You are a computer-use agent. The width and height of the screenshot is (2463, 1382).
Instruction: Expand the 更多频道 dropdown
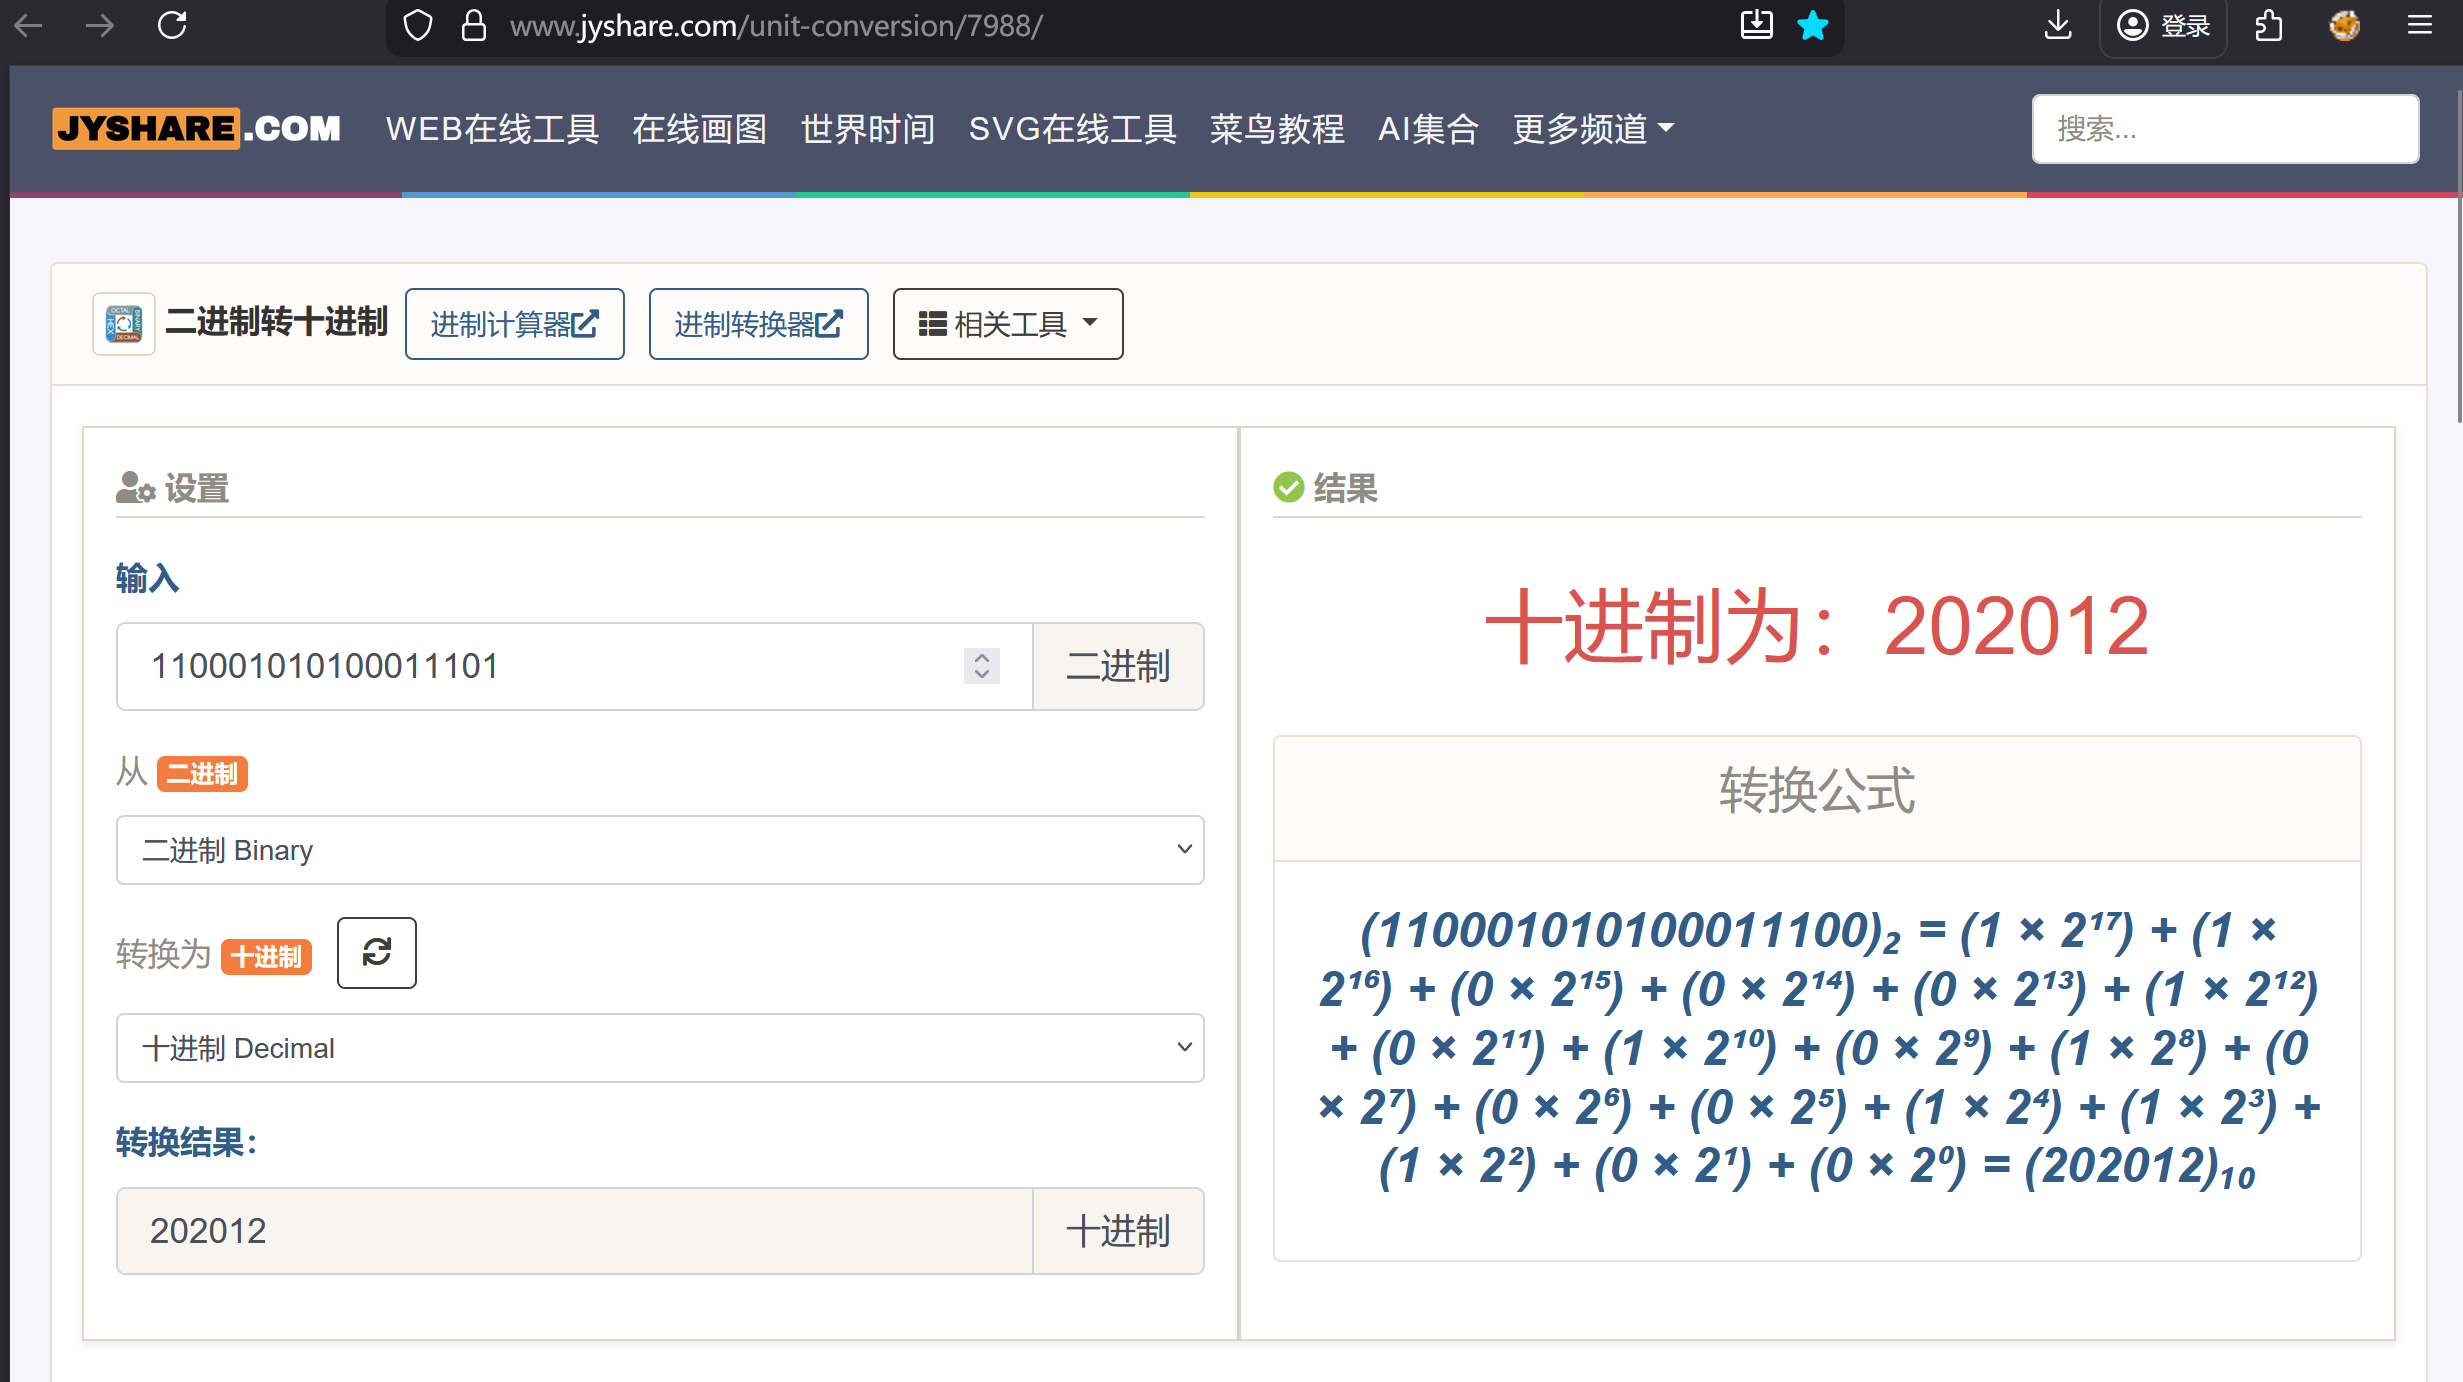(1593, 129)
